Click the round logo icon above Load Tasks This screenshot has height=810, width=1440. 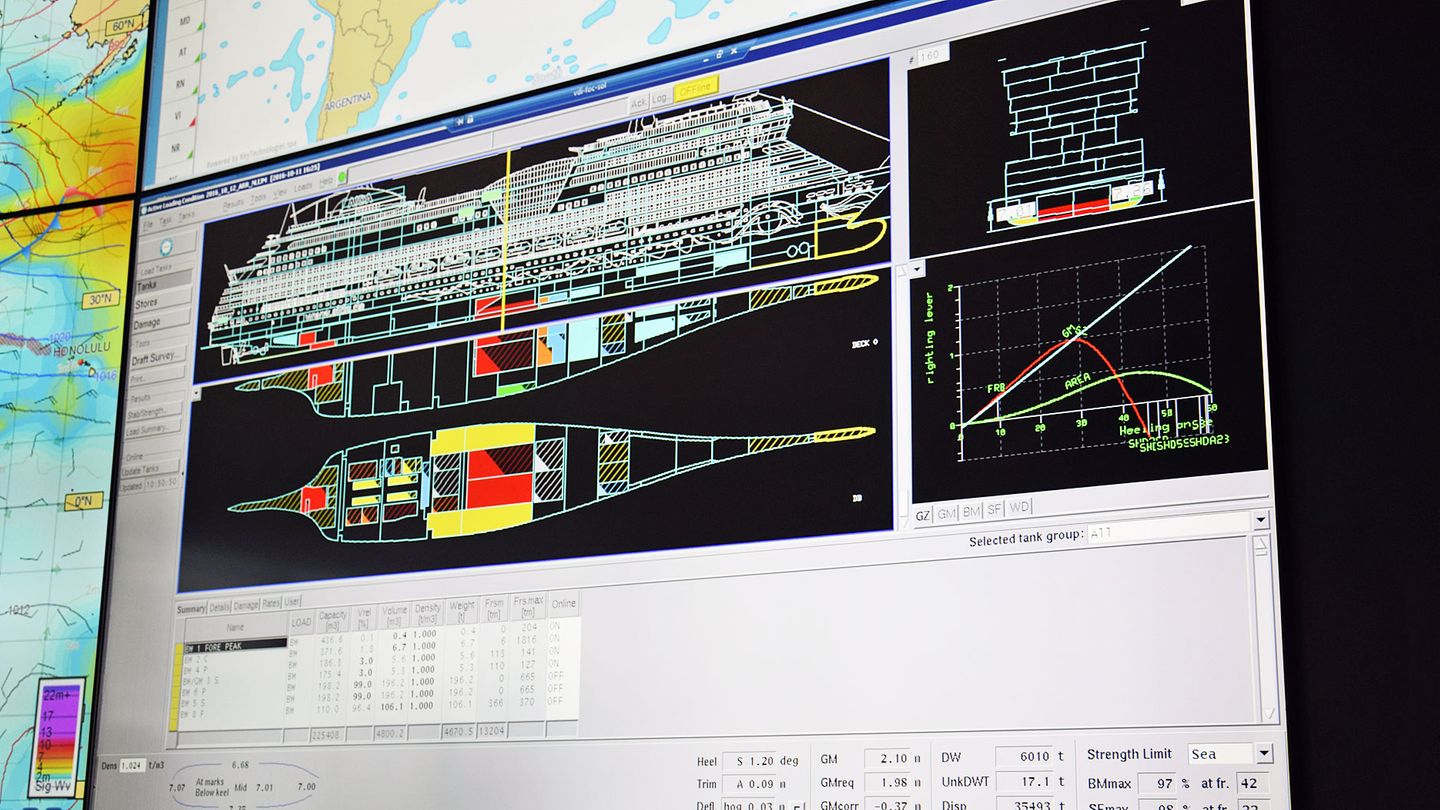[x=165, y=246]
